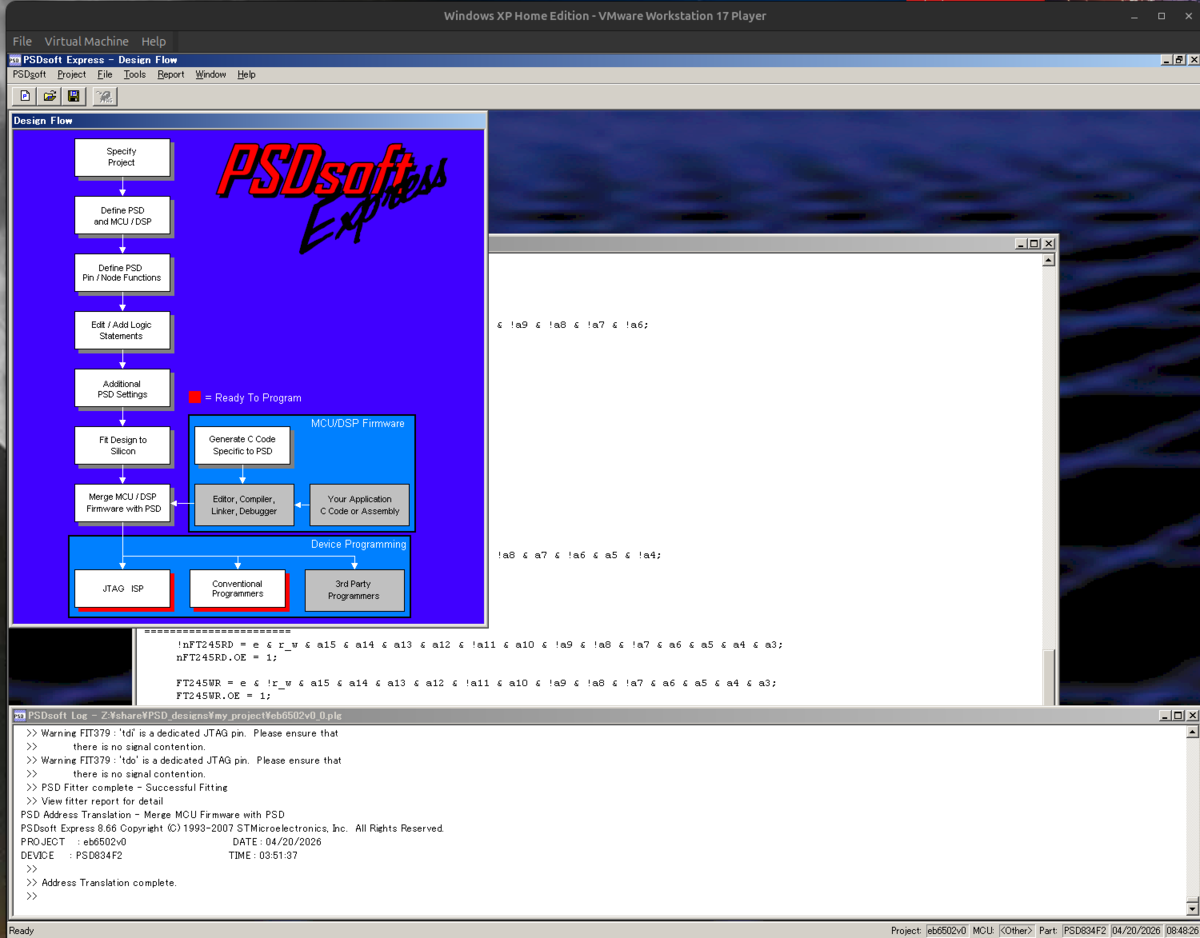Screen dimensions: 1200x938
Task: Click the '!nFT245RD = e & r_w' equation line
Action: tap(479, 645)
